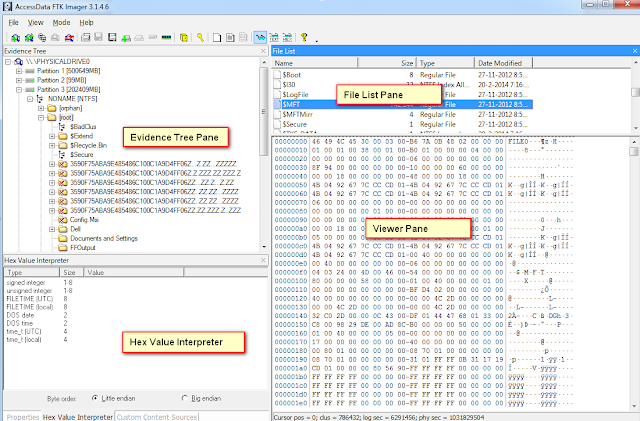Click the Add Evidence Item toolbar icon
Image resolution: width=640 pixels, height=421 pixels.
pyautogui.click(x=15, y=38)
